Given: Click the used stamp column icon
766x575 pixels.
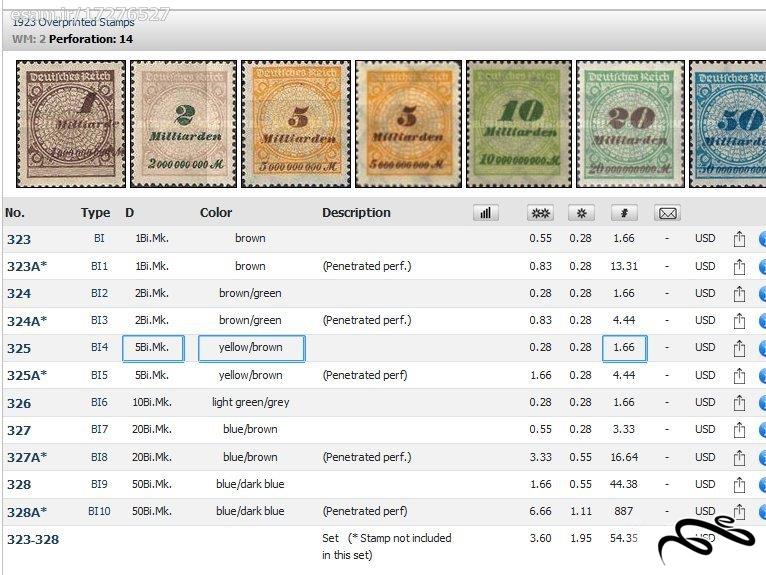Looking at the screenshot, I should [x=624, y=213].
